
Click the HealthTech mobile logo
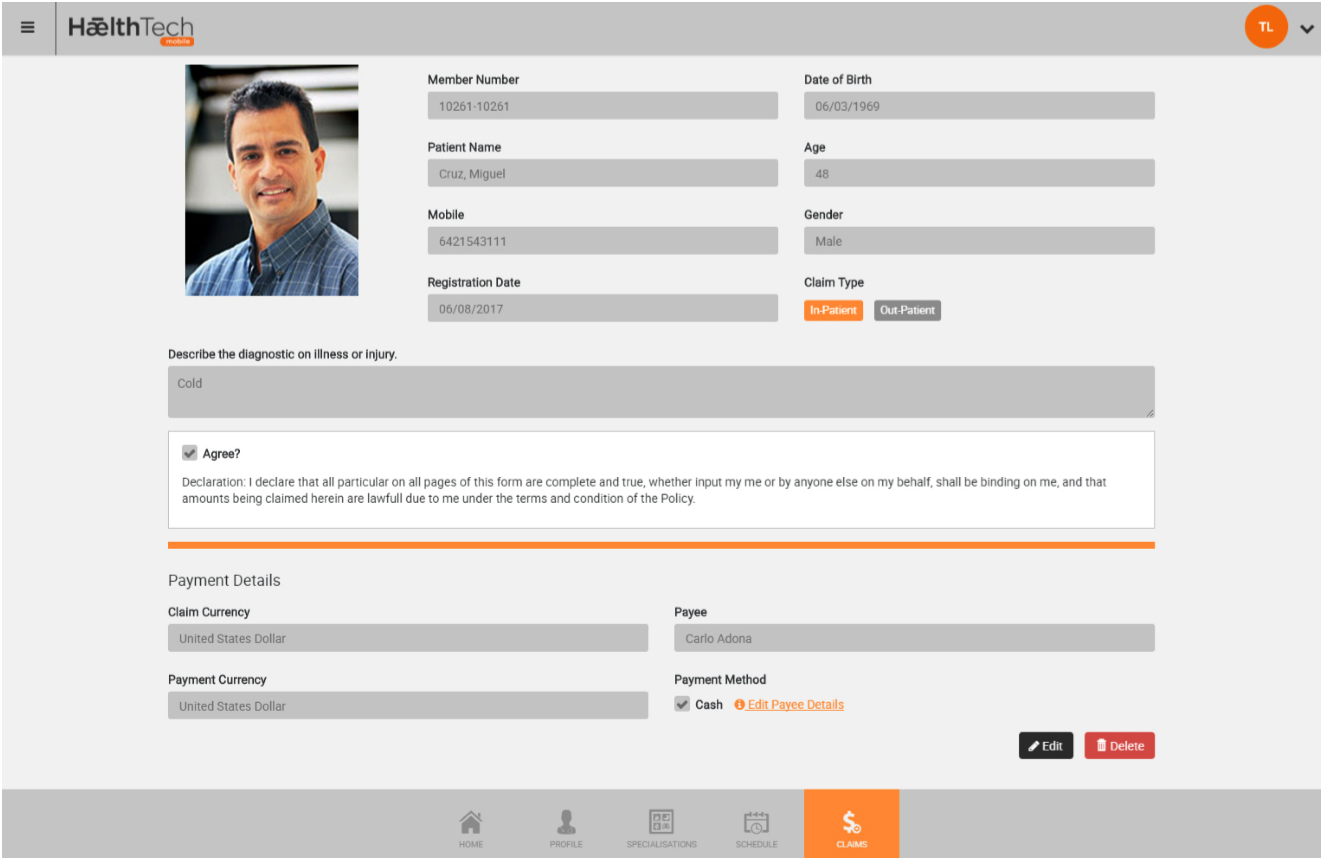(131, 29)
